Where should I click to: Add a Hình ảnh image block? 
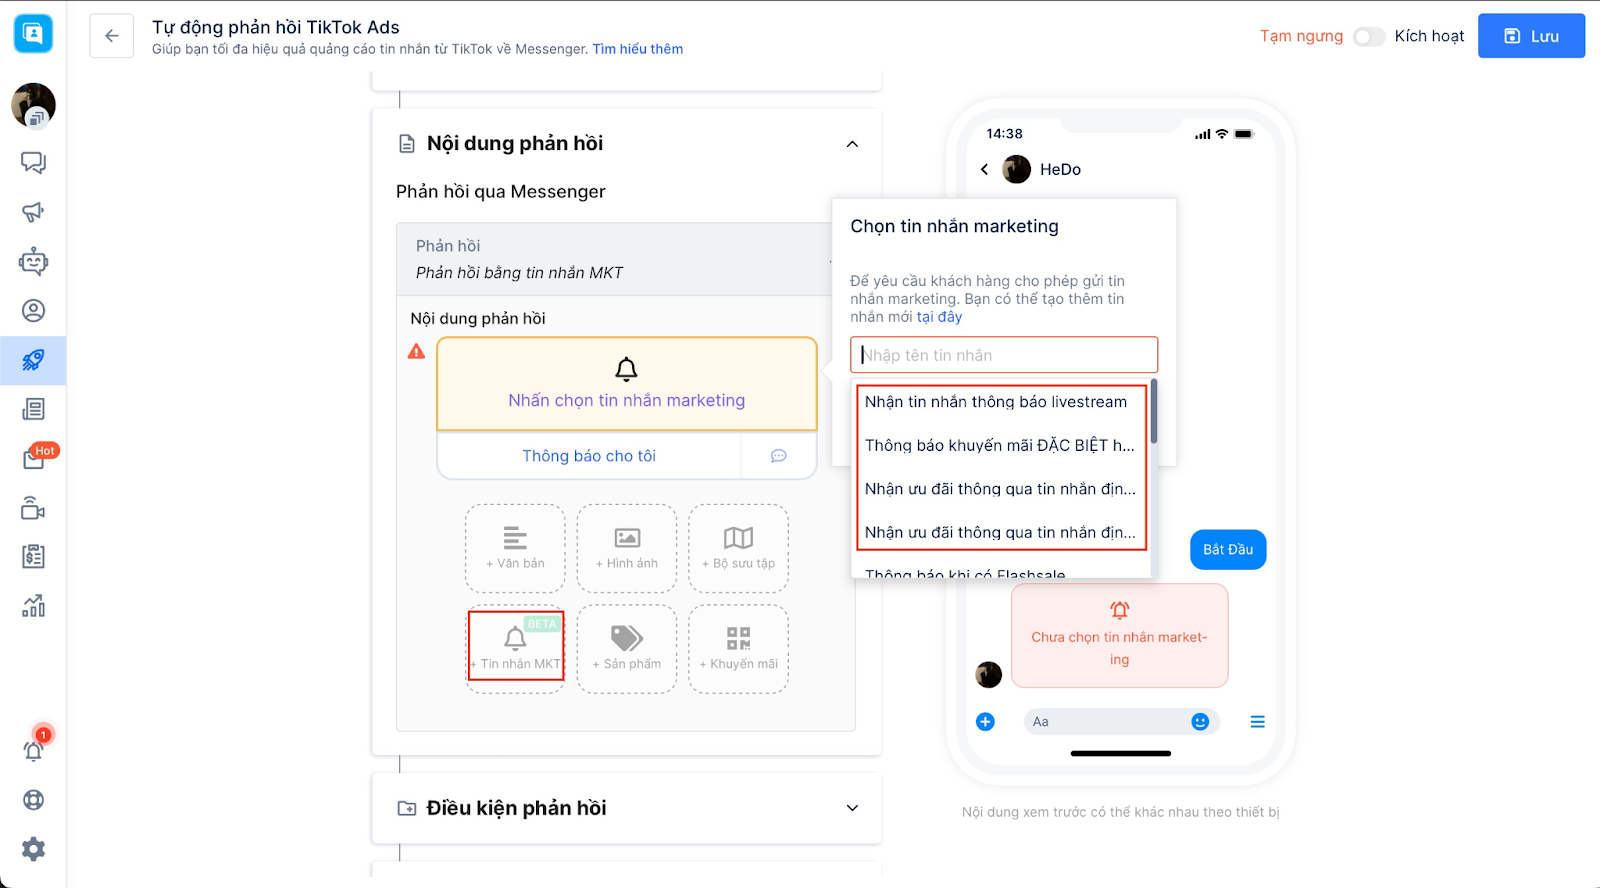(627, 548)
